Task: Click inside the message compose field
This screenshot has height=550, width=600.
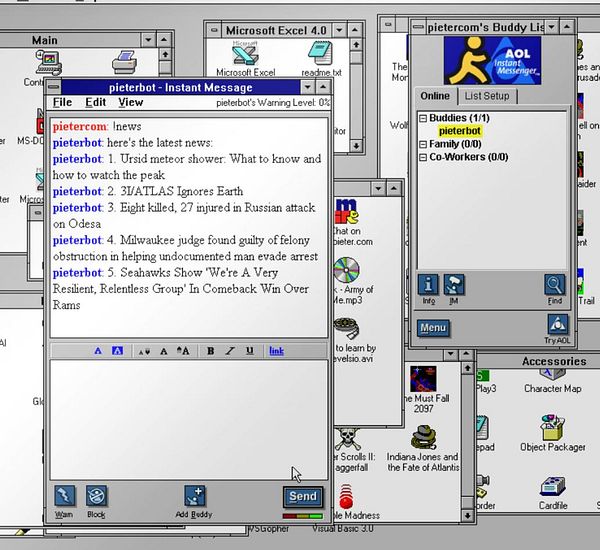Action: pyautogui.click(x=189, y=419)
